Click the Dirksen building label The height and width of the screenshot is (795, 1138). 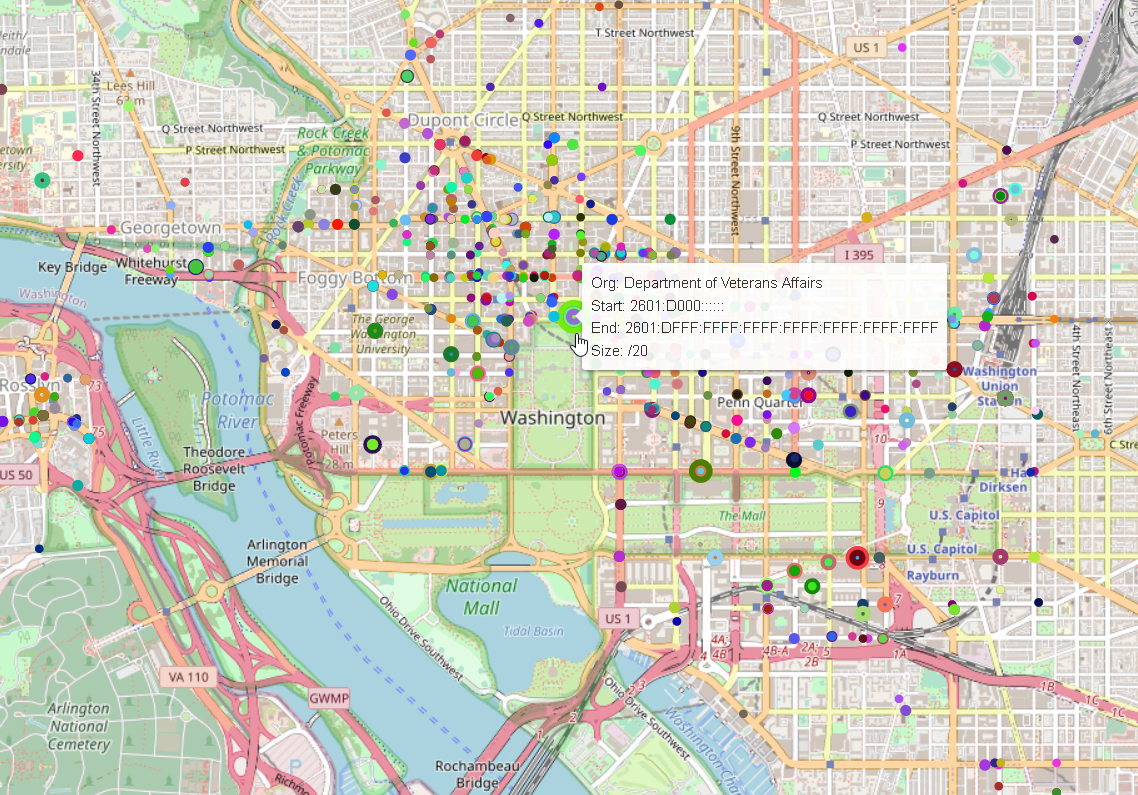[x=1003, y=486]
